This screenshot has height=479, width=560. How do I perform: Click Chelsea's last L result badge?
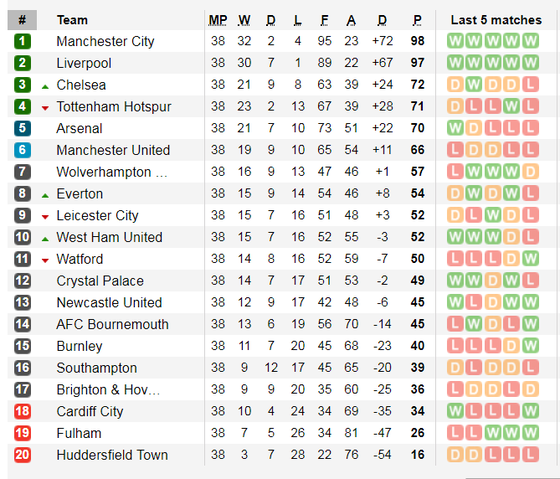pyautogui.click(x=530, y=85)
